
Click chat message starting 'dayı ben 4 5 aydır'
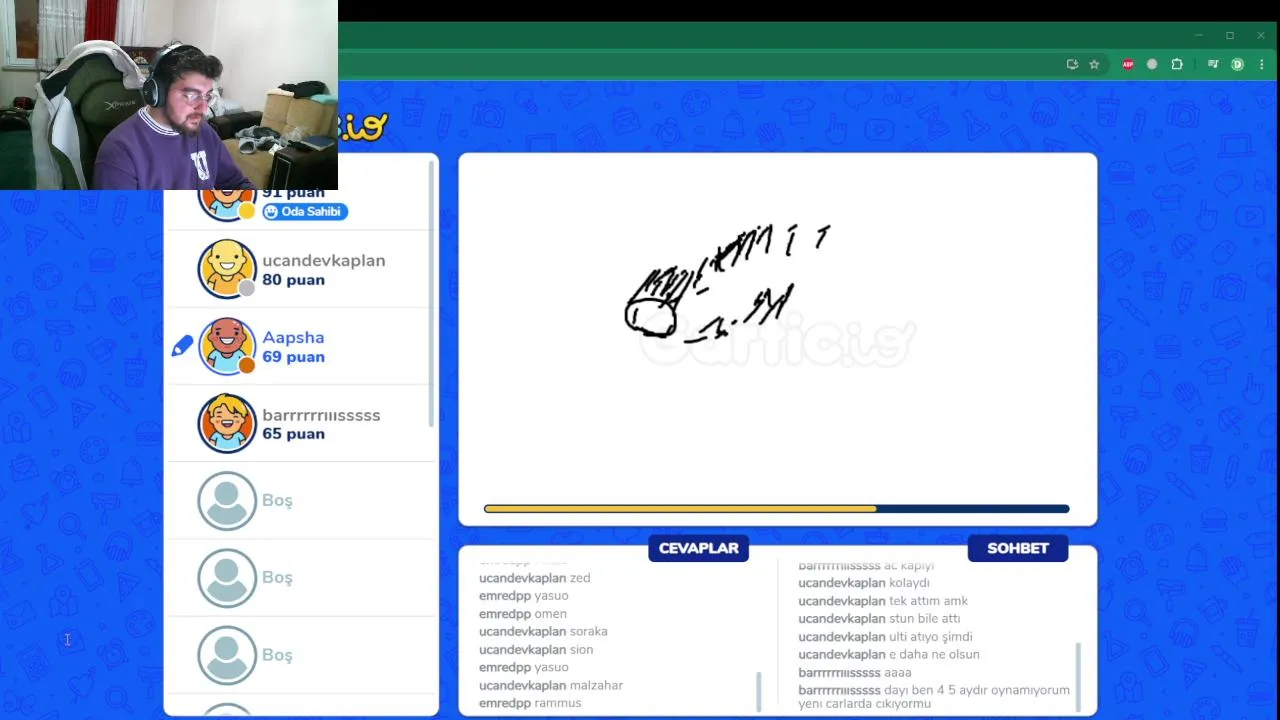(x=934, y=697)
